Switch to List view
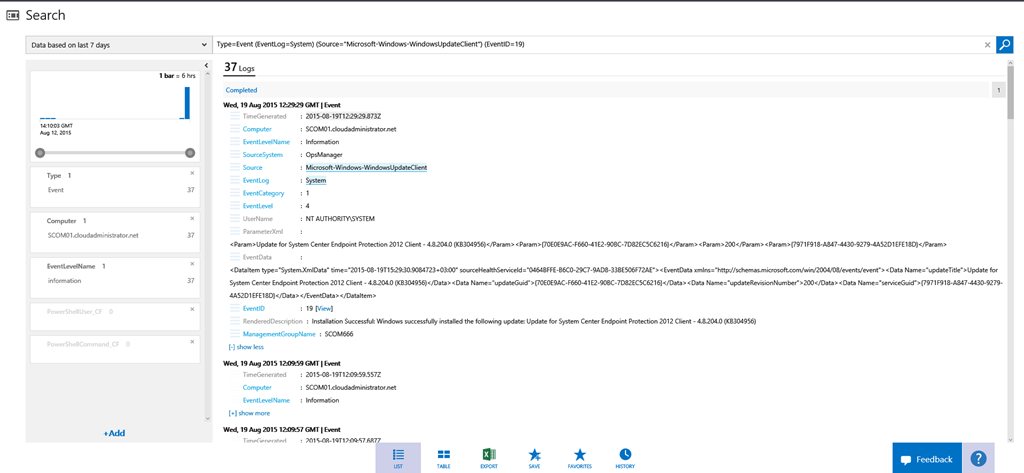1024x473 pixels. point(398,458)
